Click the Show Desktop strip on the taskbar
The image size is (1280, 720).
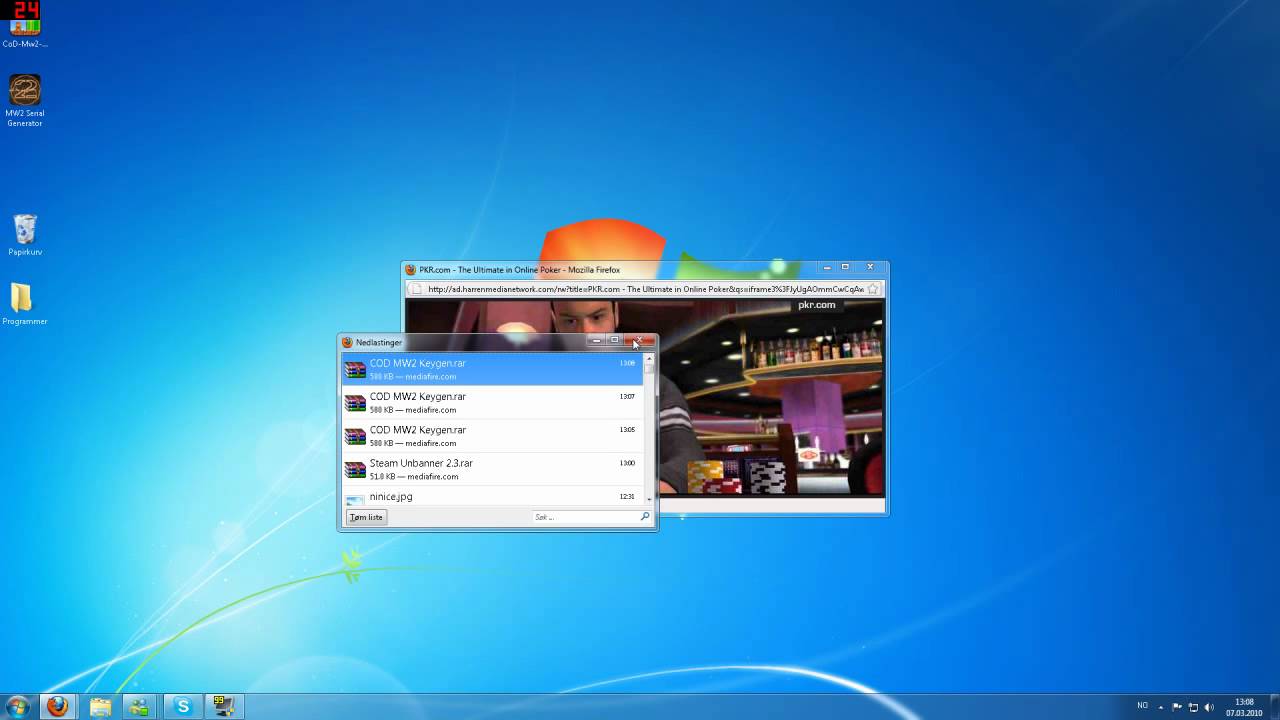1273,707
